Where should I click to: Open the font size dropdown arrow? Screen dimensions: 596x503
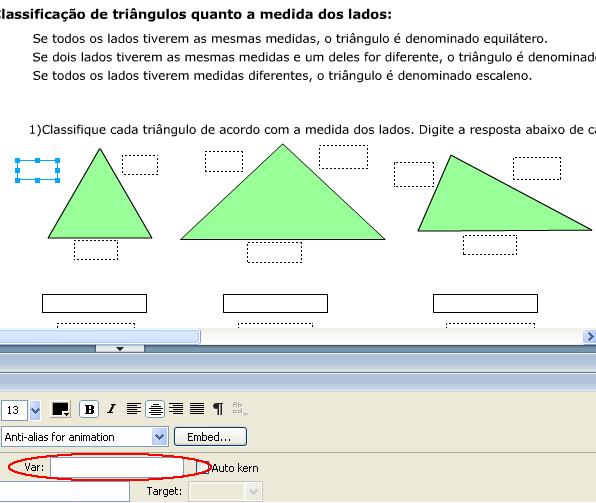tap(35, 410)
